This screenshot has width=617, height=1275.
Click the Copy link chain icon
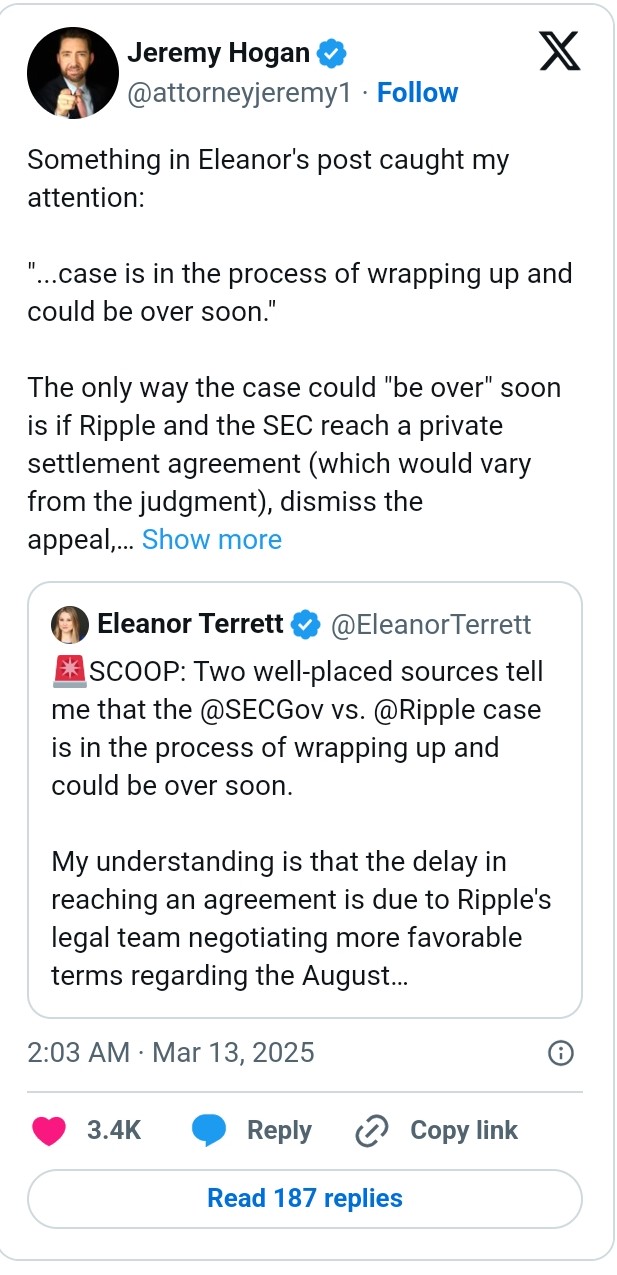[371, 1130]
